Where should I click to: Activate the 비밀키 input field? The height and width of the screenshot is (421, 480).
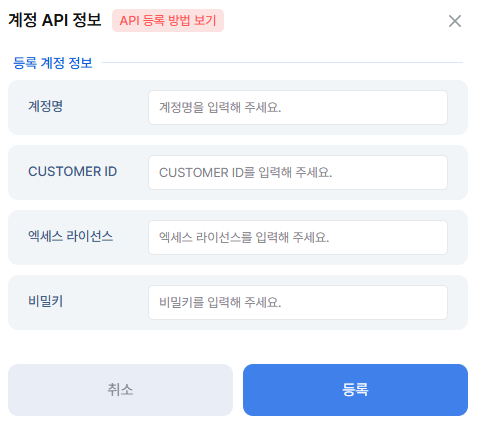298,302
